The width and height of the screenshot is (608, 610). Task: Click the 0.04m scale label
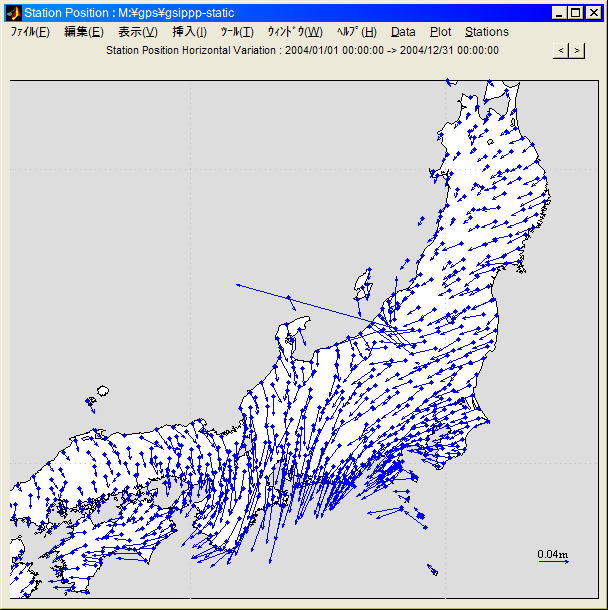coord(552,554)
